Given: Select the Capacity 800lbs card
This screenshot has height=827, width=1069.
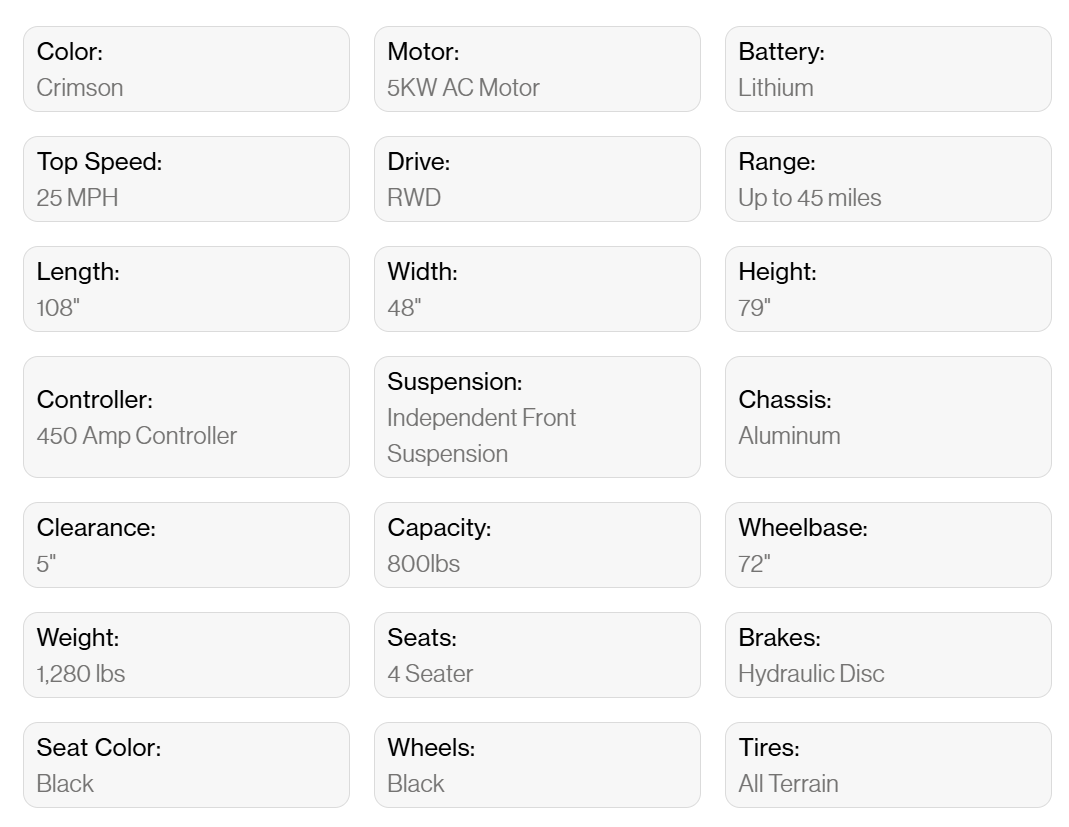Looking at the screenshot, I should [537, 545].
